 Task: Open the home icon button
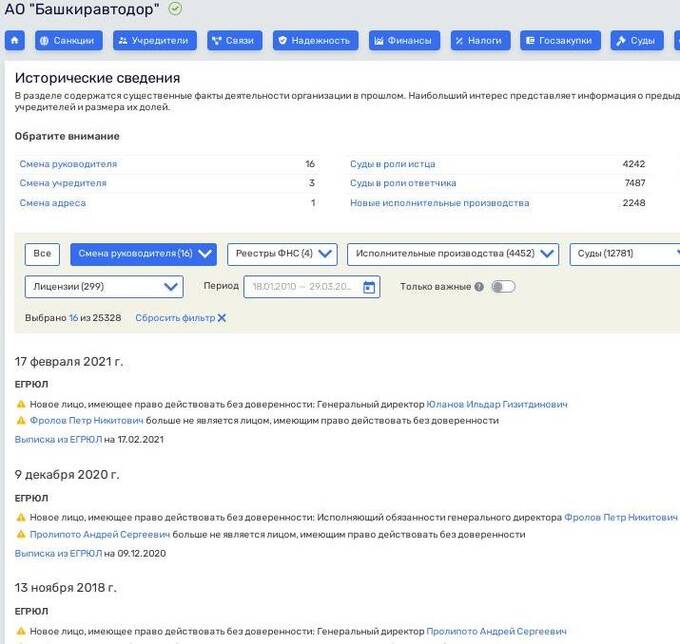(15, 40)
